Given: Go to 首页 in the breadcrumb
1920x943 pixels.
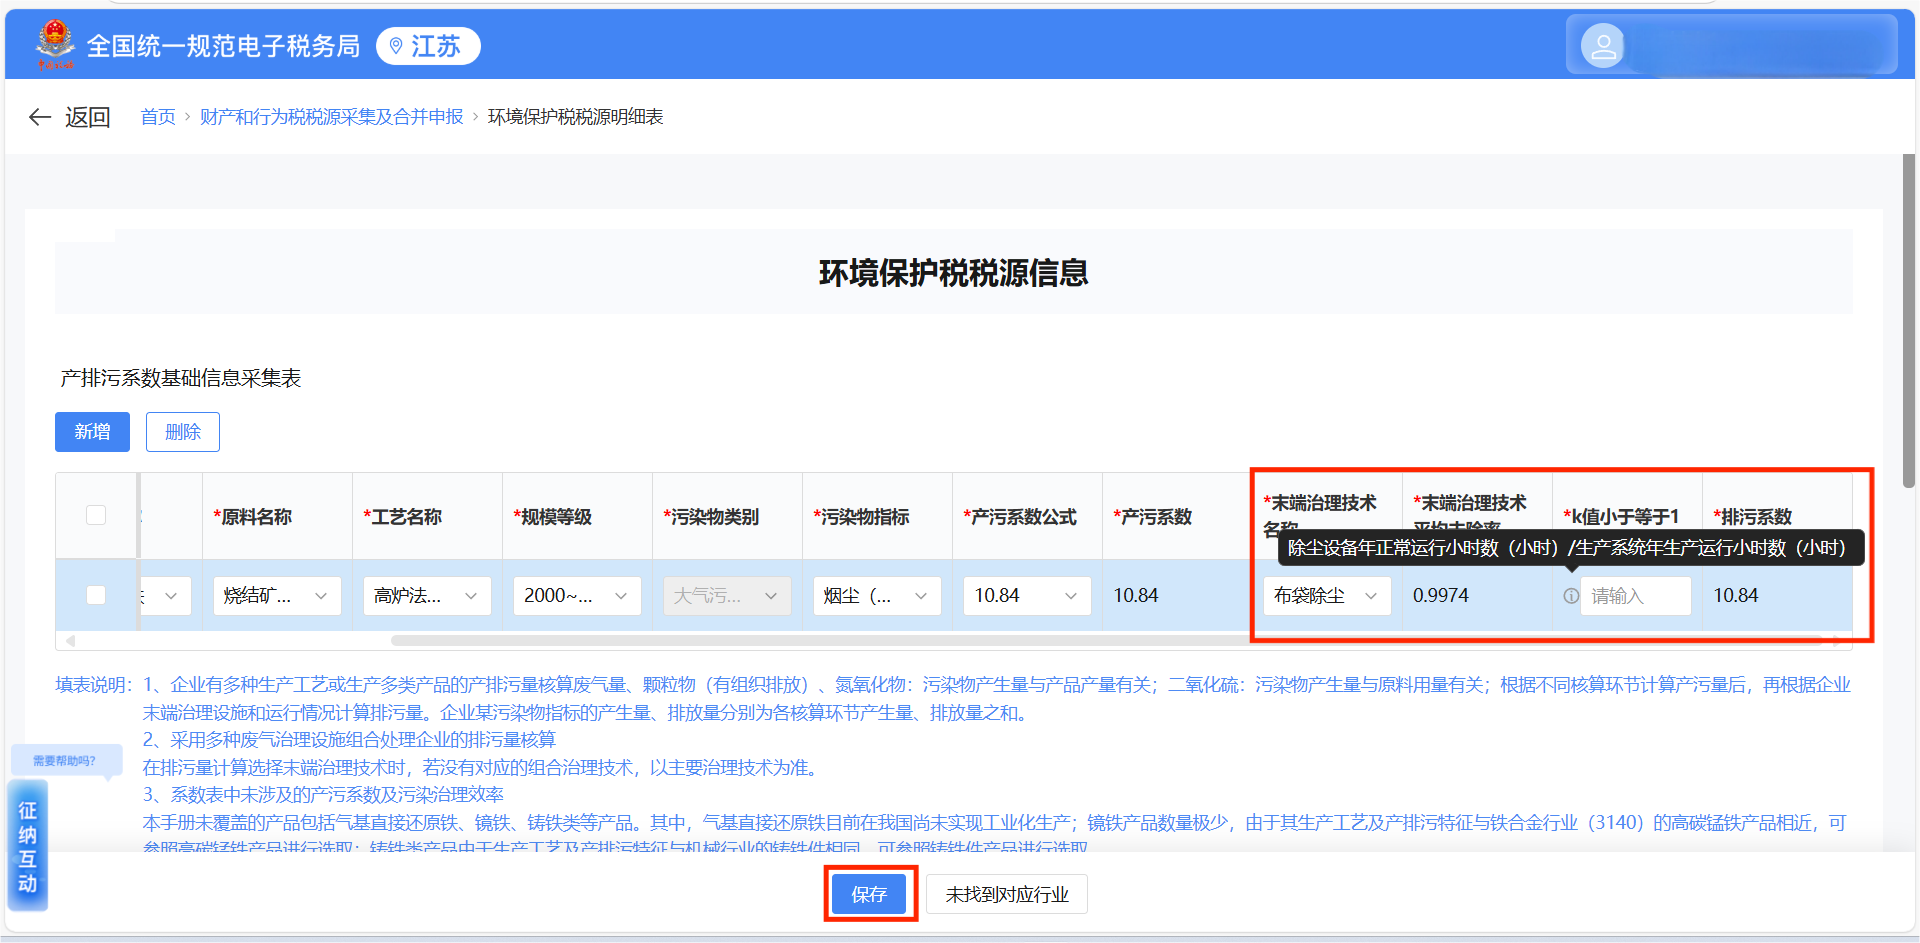Looking at the screenshot, I should [x=158, y=117].
